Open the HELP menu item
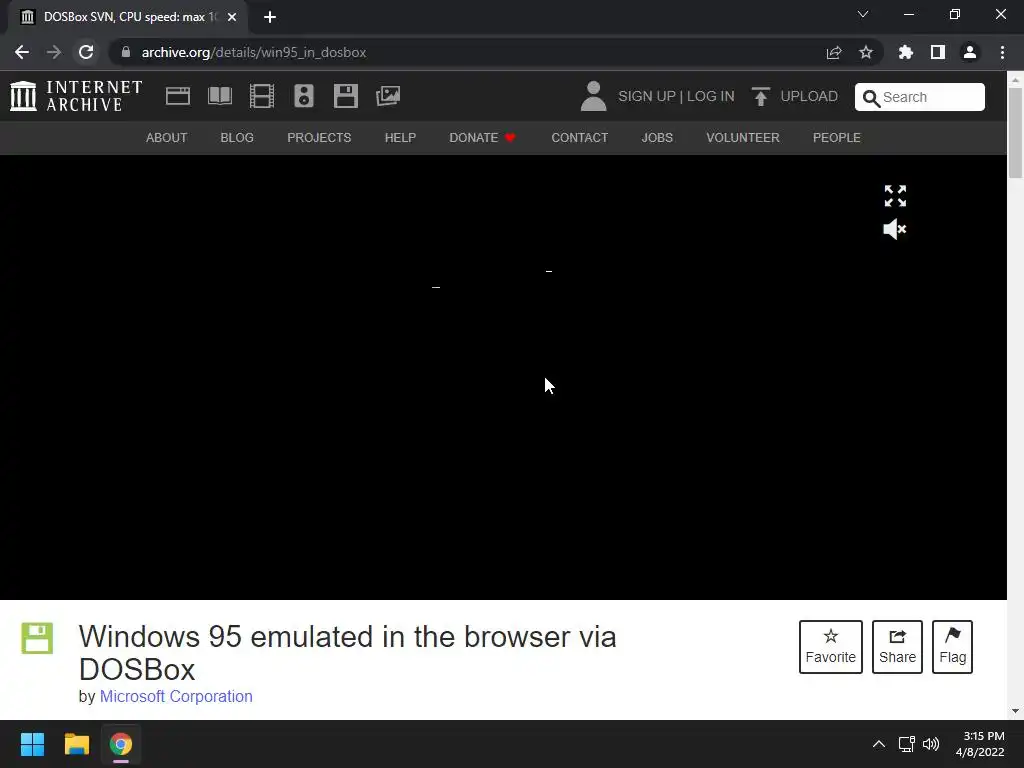The width and height of the screenshot is (1024, 768). 400,138
